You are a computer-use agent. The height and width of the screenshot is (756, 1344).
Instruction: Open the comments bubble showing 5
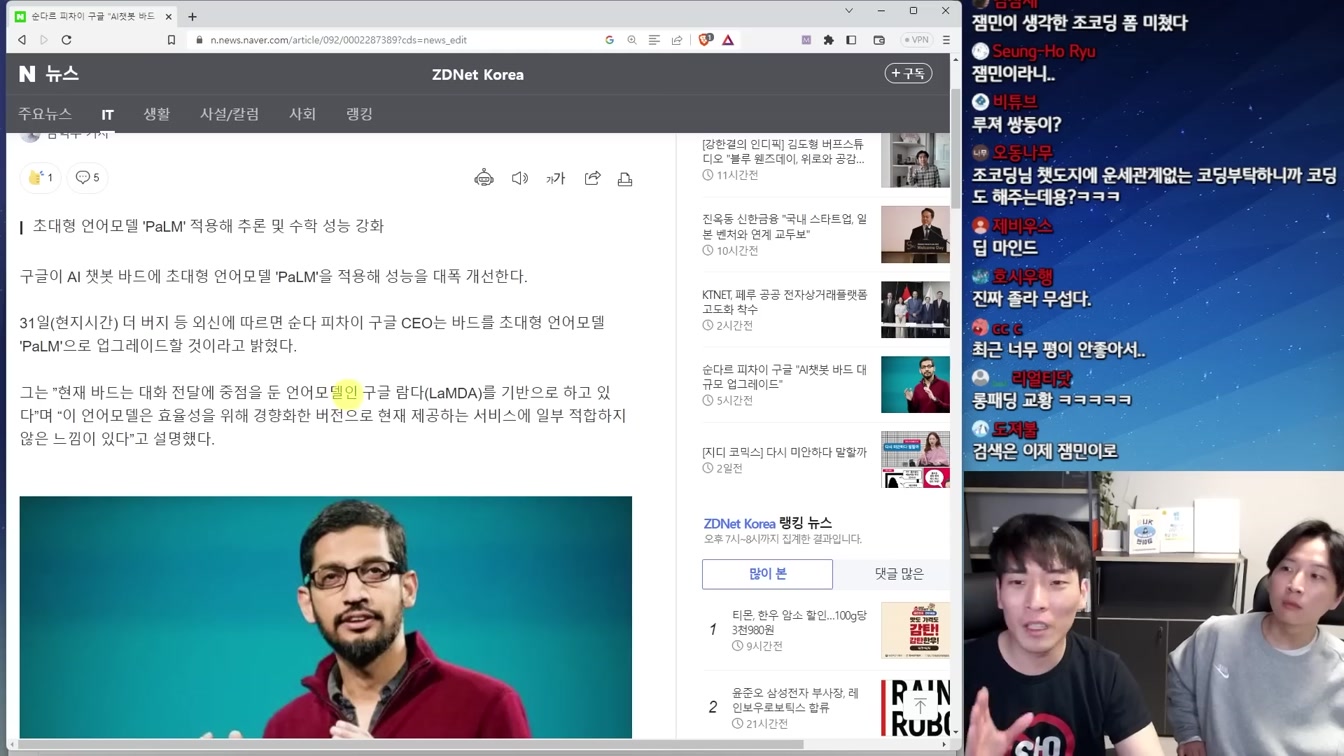click(88, 177)
